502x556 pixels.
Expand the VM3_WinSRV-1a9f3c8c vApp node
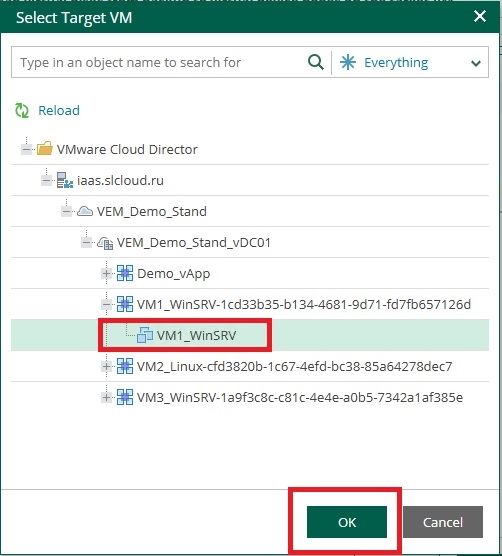pos(106,397)
